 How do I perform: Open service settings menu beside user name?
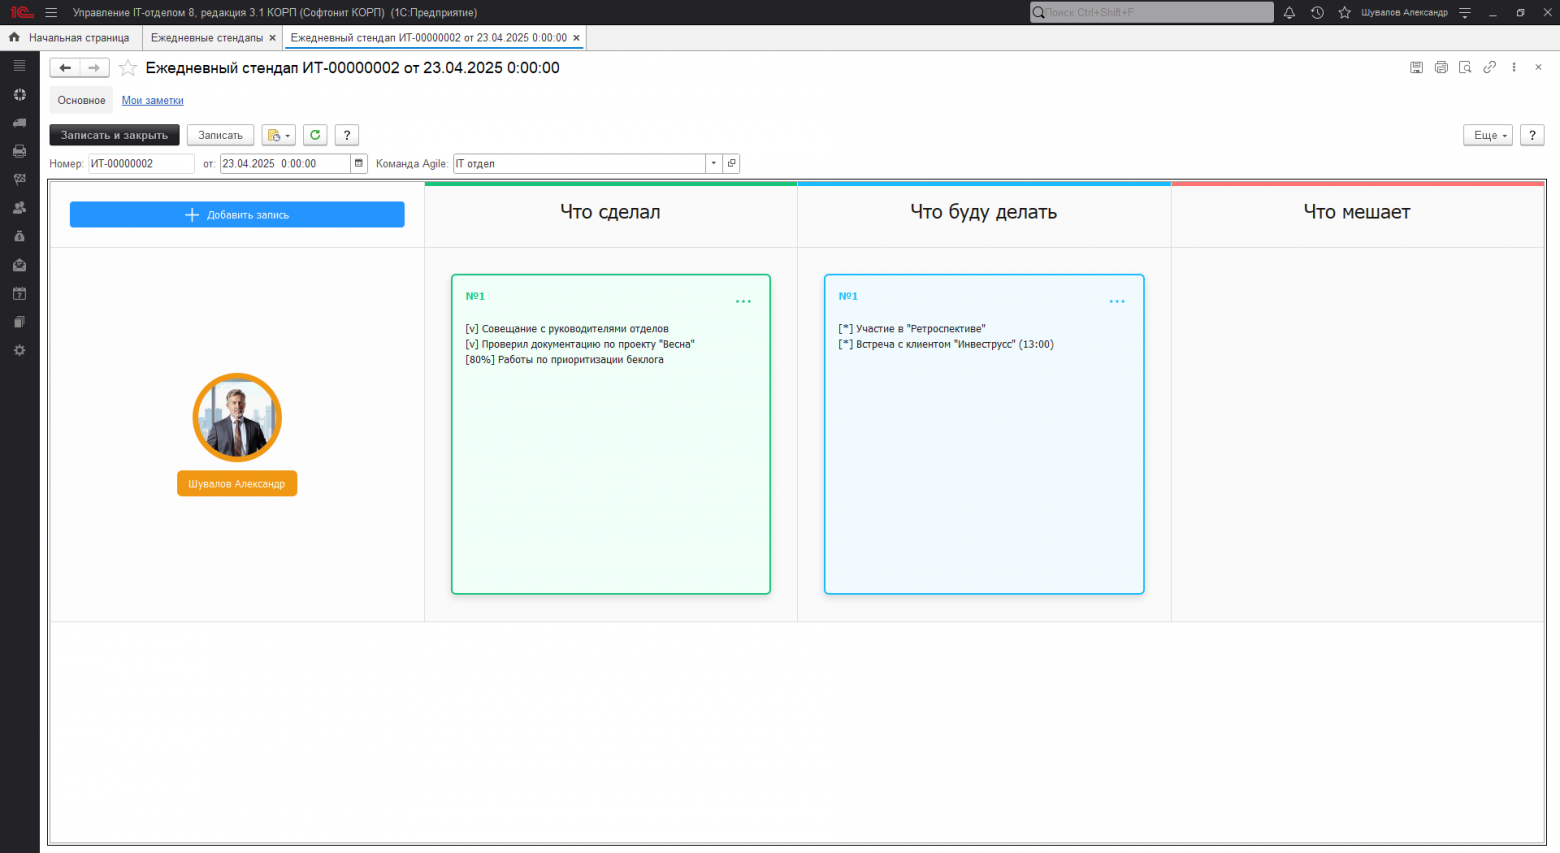point(1465,12)
